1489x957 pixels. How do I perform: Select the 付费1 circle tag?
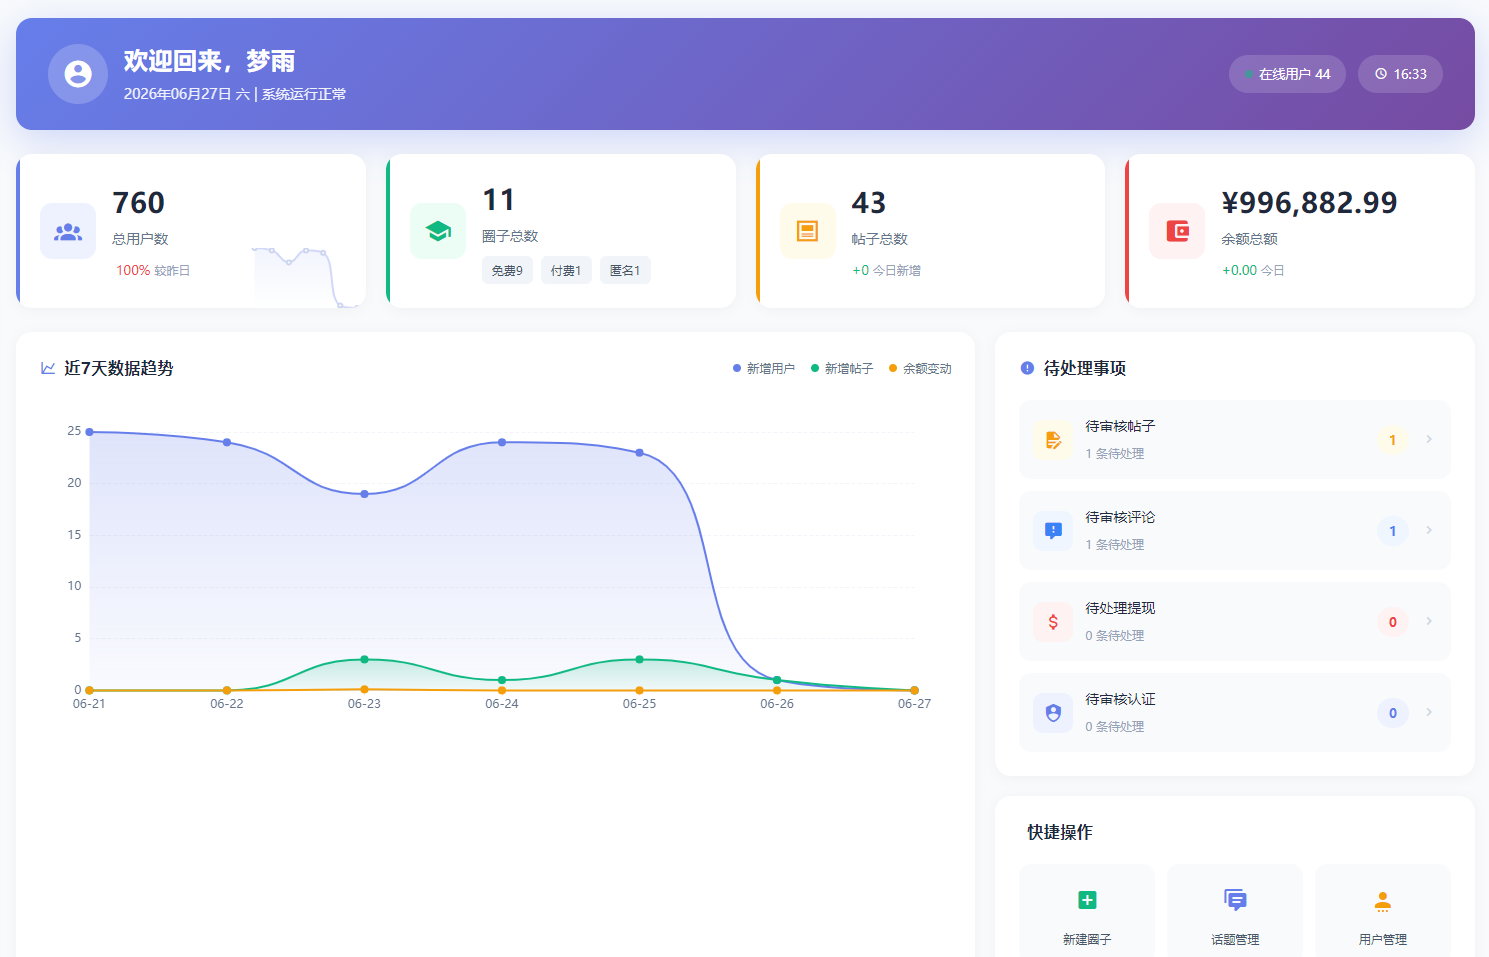(x=566, y=270)
